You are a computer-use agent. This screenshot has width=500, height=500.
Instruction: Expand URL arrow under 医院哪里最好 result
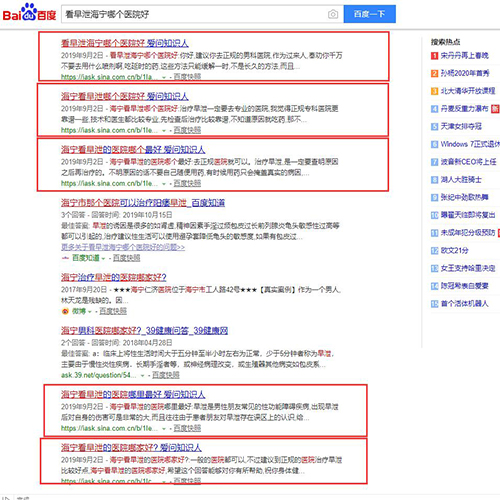tap(164, 429)
